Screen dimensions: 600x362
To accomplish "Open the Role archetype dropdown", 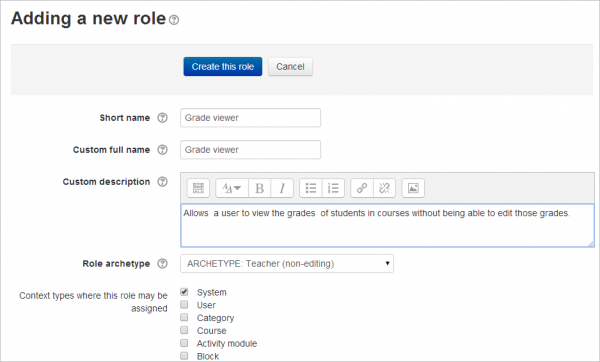I will 287,264.
